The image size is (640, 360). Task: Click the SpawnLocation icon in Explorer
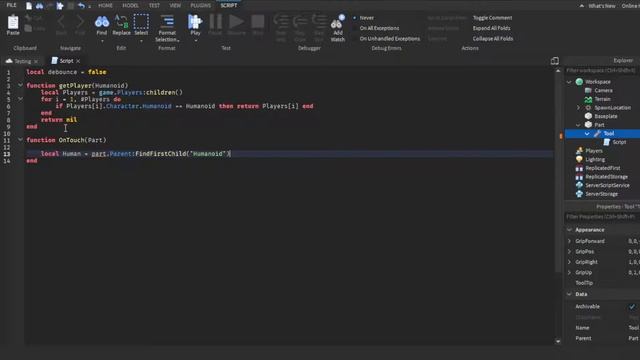588,108
